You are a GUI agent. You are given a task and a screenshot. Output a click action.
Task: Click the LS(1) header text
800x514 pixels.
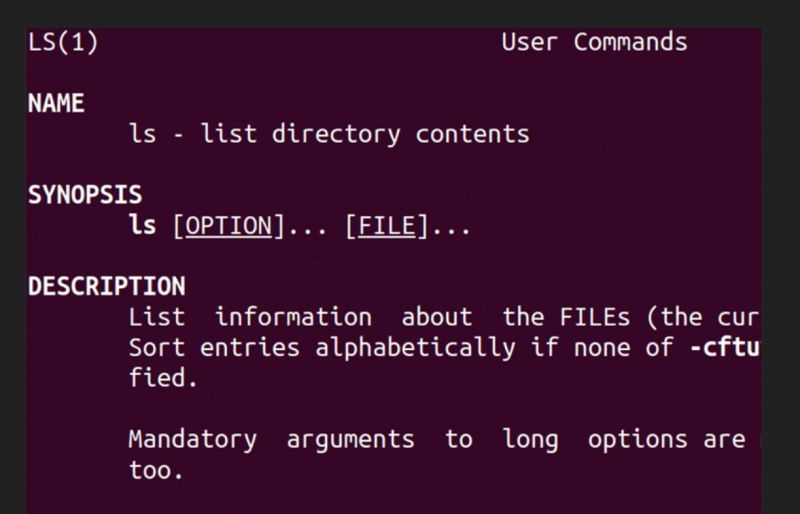[64, 42]
